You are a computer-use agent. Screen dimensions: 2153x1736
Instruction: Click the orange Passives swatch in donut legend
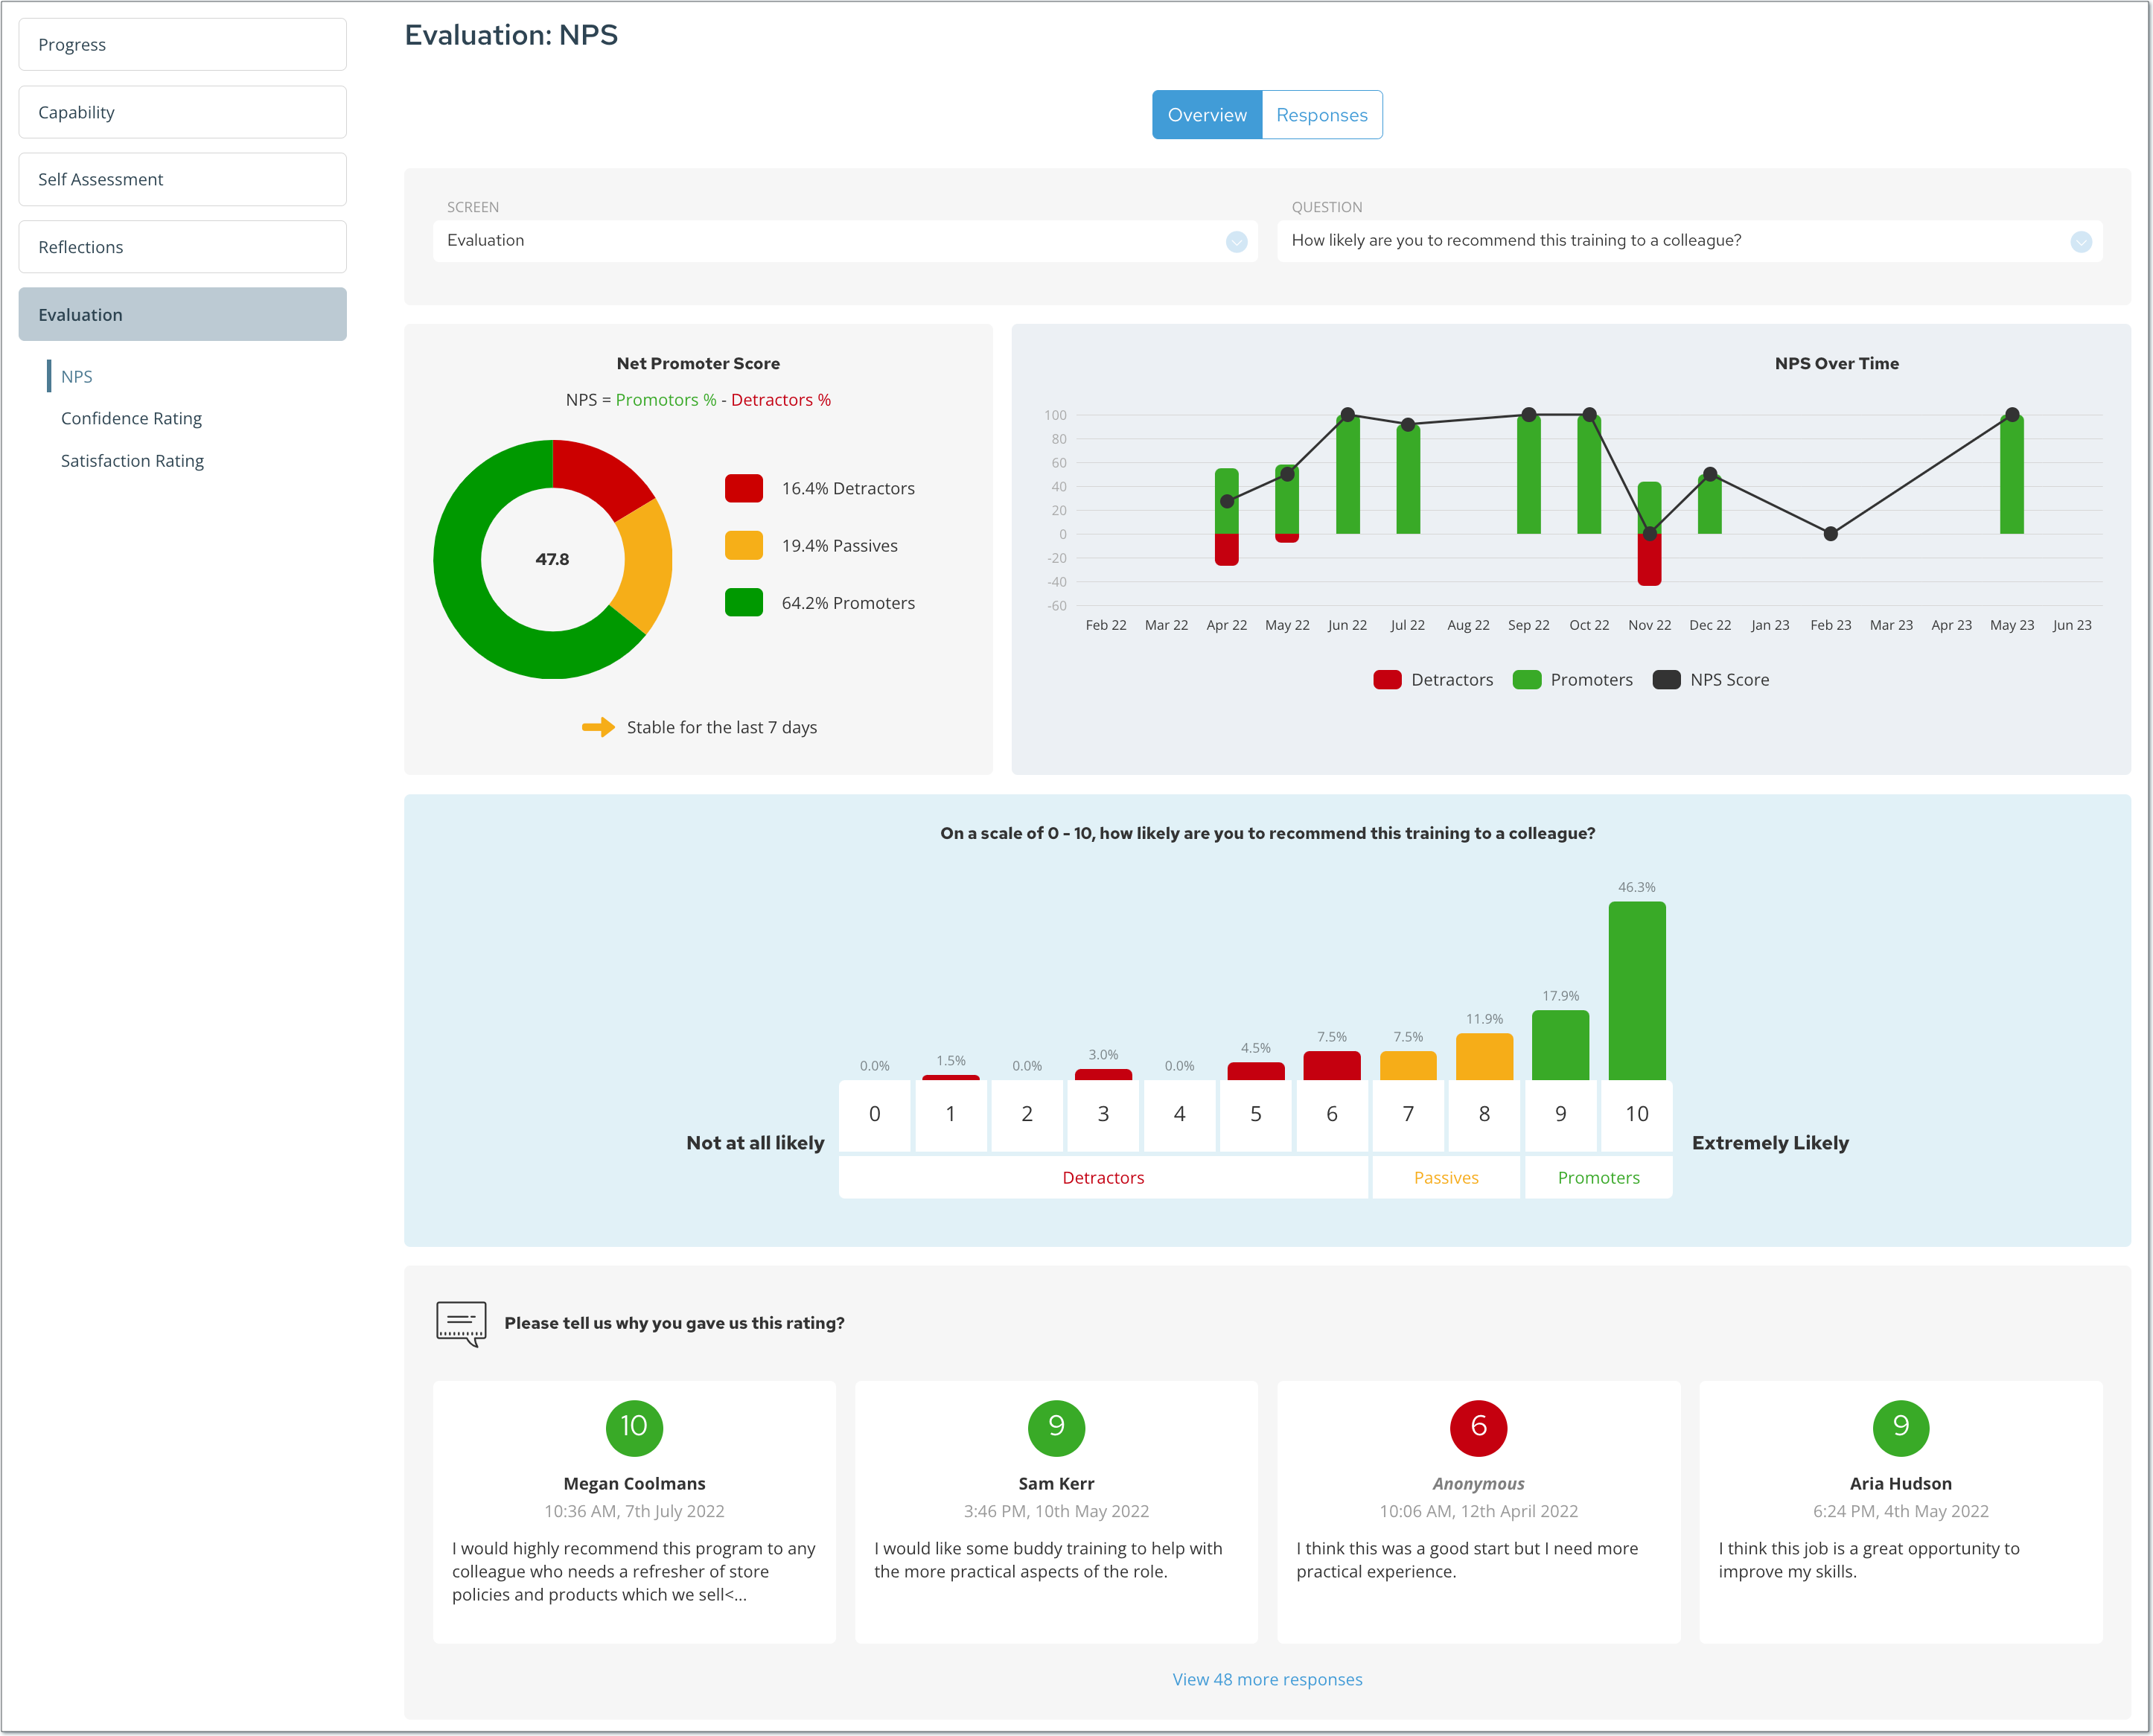point(743,545)
